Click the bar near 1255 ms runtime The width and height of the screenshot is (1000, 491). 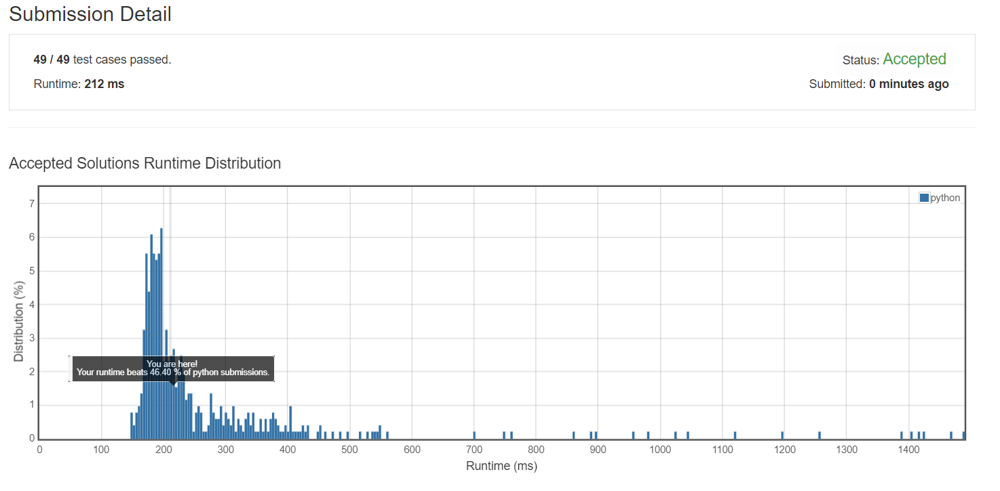819,435
